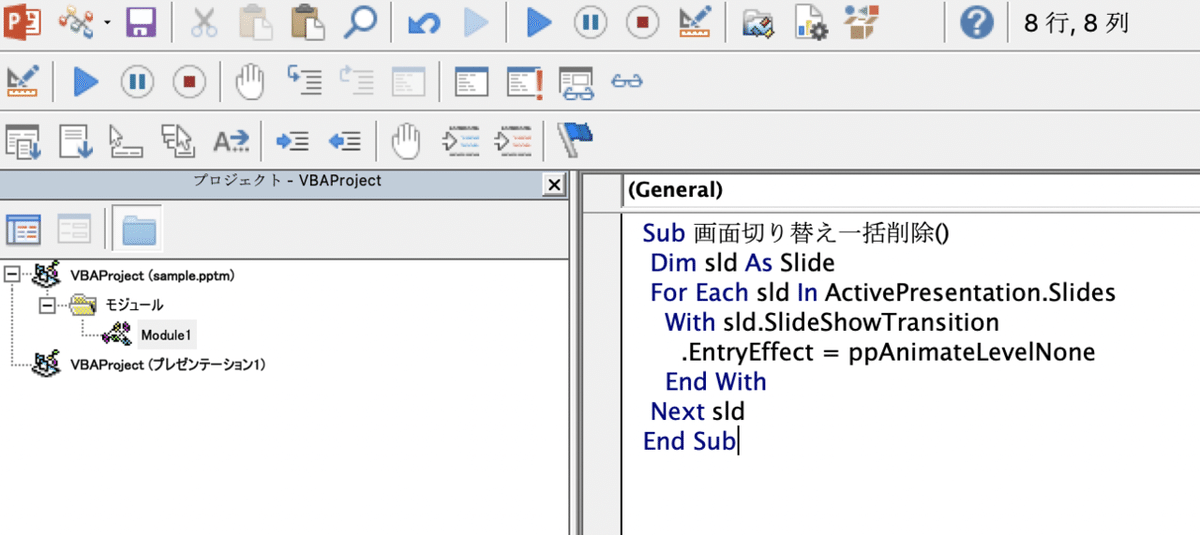This screenshot has height=535, width=1200.
Task: Click the Undo arrow
Action: (424, 22)
